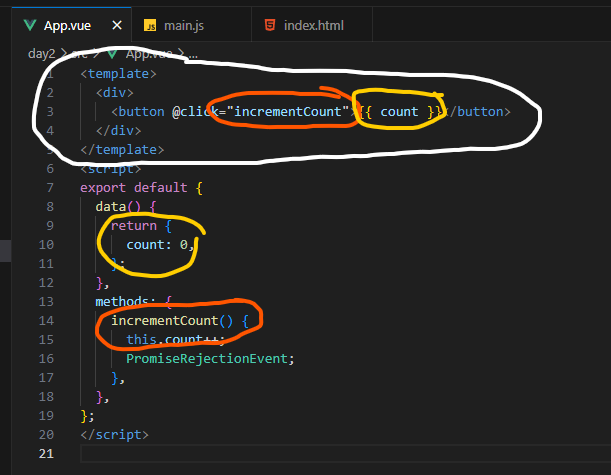
Task: Place cursor on empty line 21
Action: click(x=345, y=454)
